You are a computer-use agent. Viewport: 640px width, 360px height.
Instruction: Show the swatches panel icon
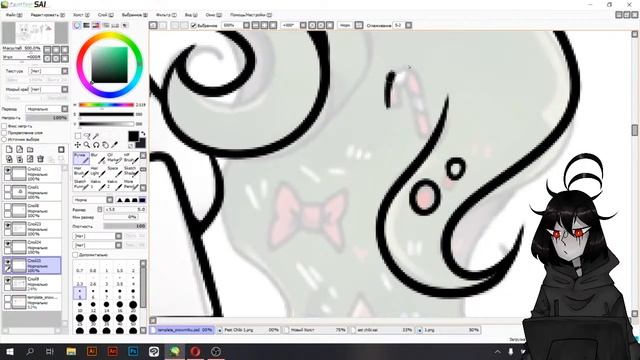[x=115, y=25]
